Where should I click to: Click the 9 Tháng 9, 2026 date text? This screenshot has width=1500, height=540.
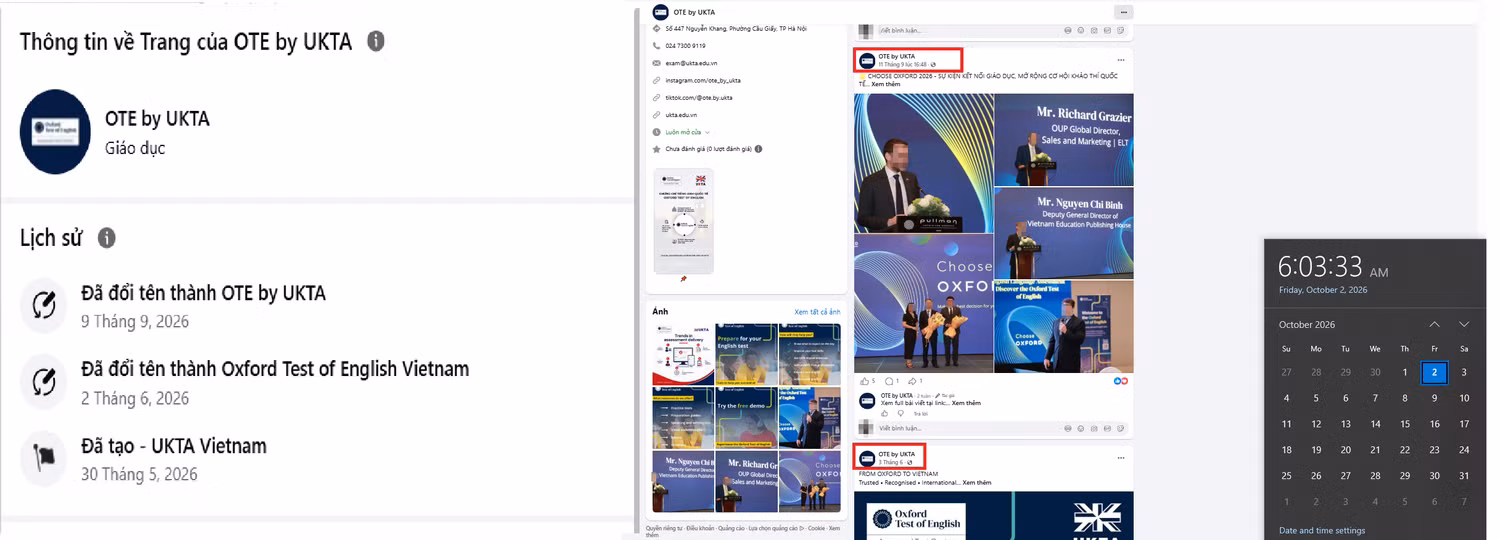click(135, 322)
